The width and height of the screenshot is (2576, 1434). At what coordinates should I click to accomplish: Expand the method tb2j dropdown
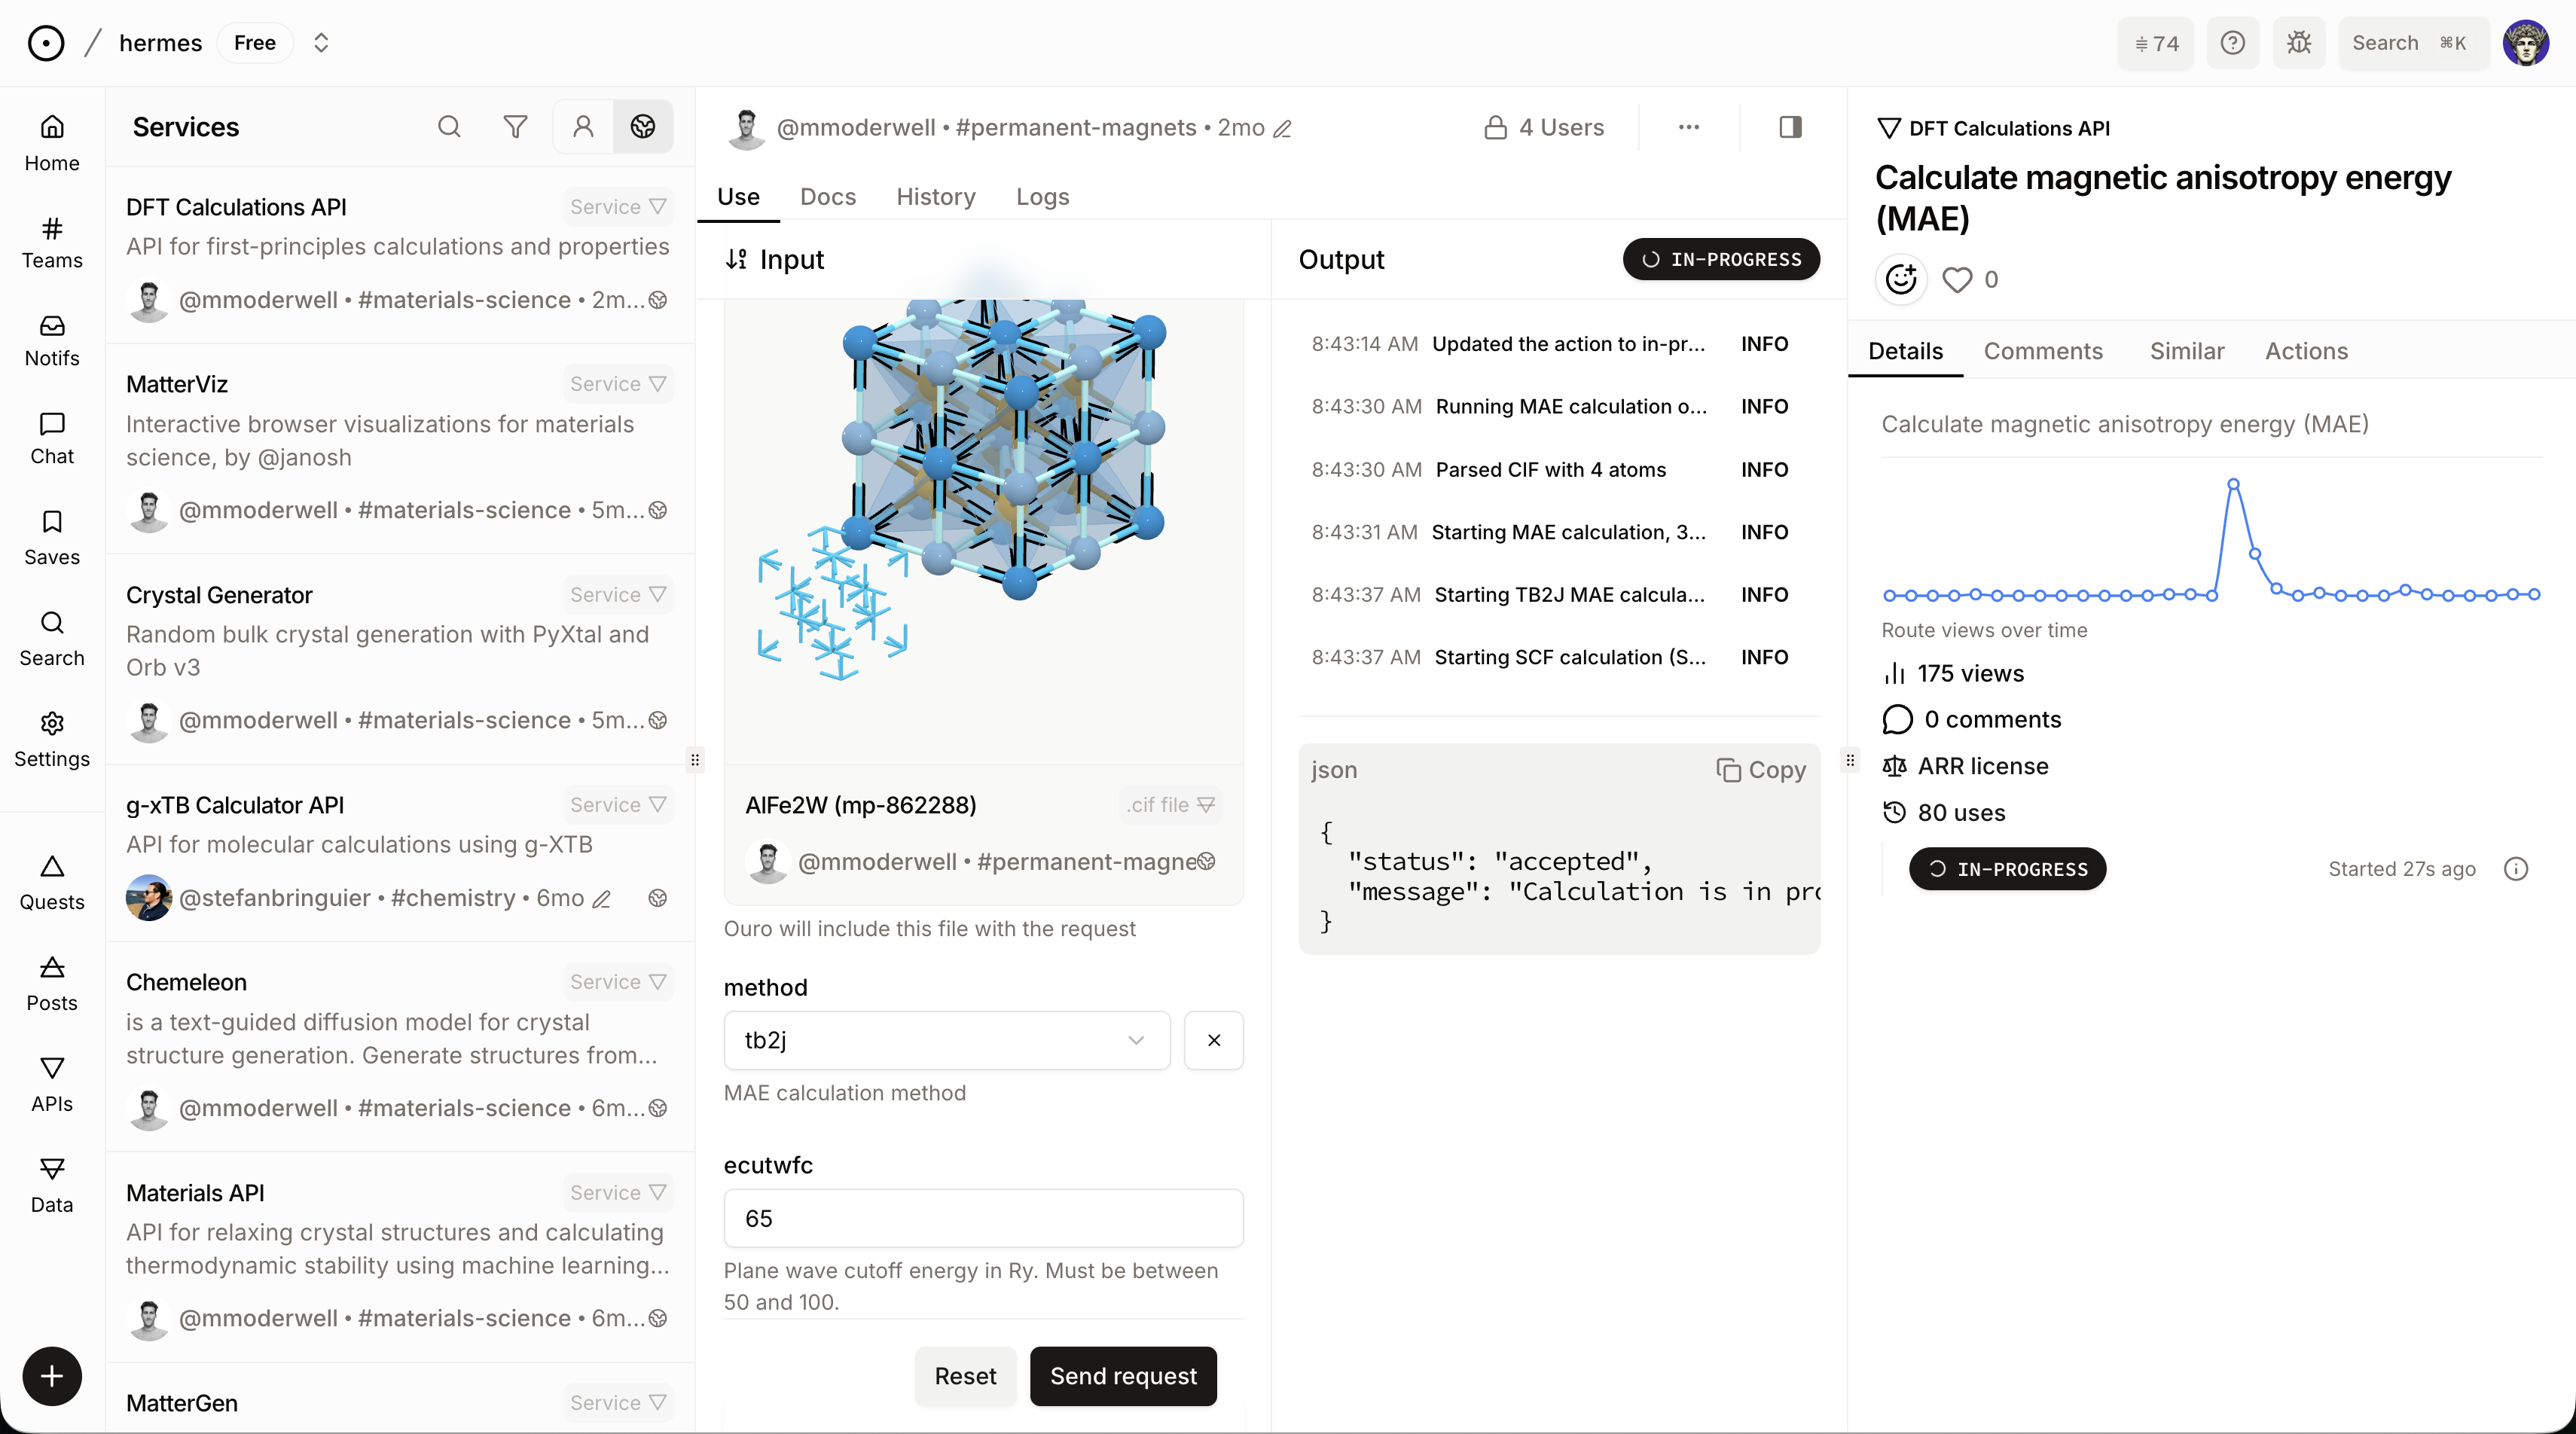[x=946, y=1040]
